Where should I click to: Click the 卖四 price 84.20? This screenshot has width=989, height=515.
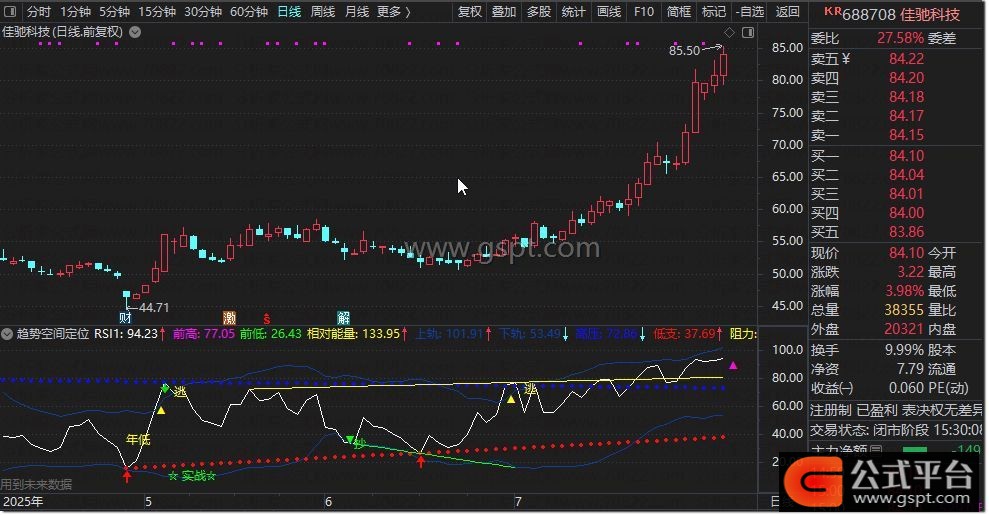[x=906, y=78]
